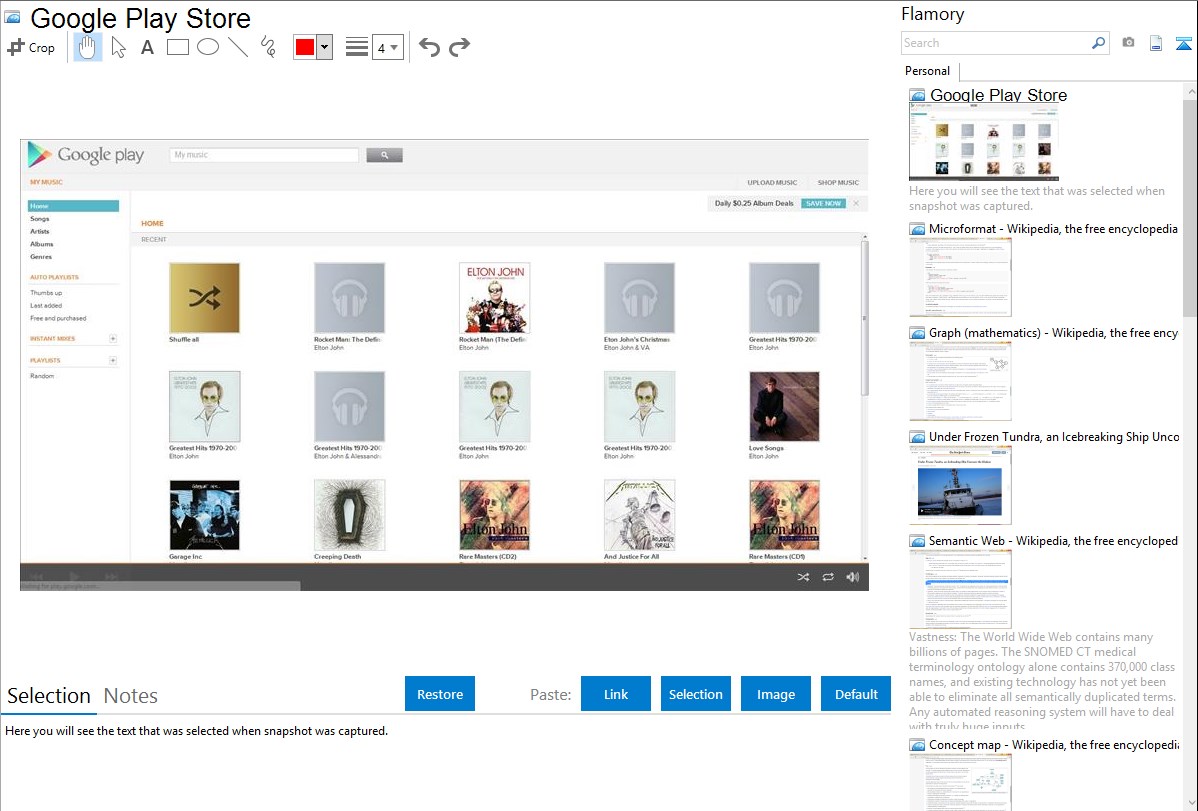Click the blue collapse panel icon

(1183, 43)
